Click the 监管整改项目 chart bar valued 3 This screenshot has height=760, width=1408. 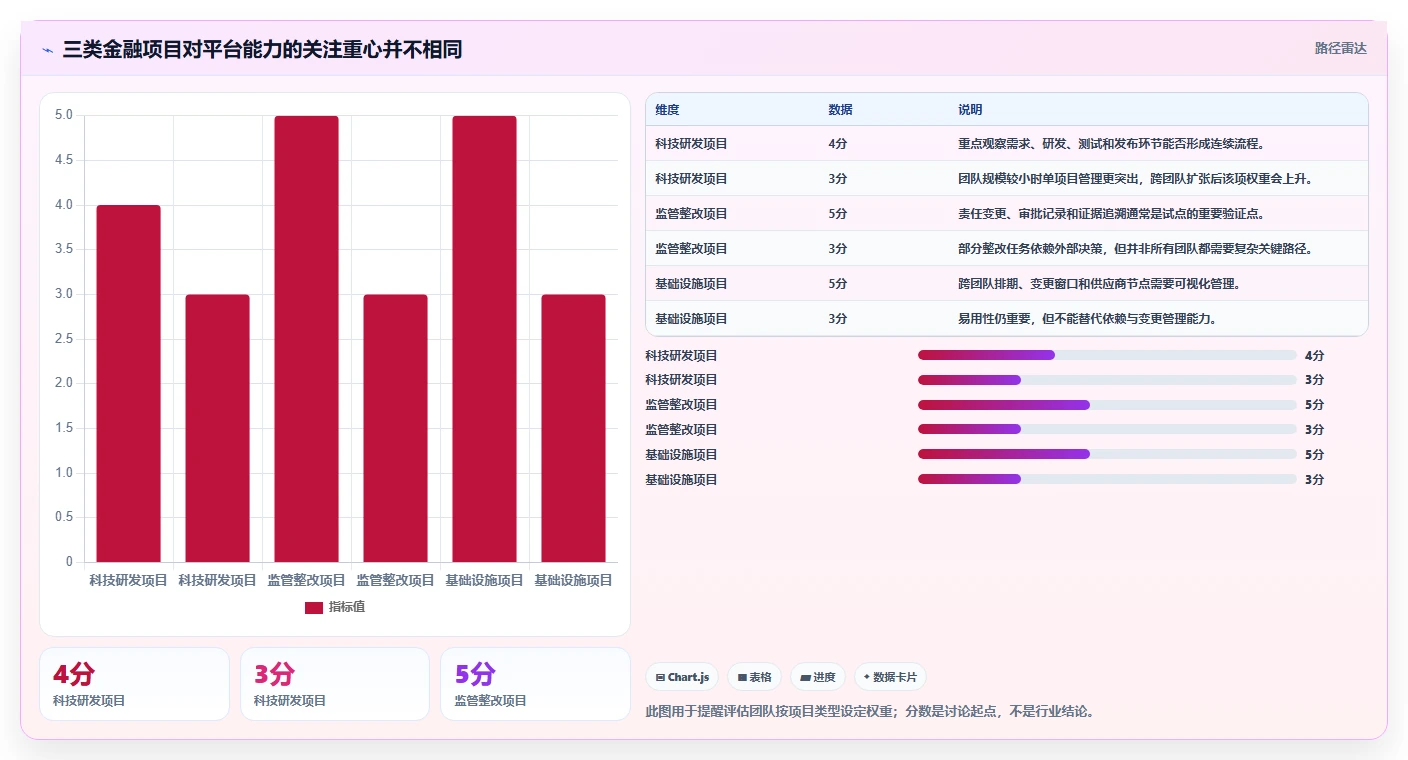(x=396, y=428)
